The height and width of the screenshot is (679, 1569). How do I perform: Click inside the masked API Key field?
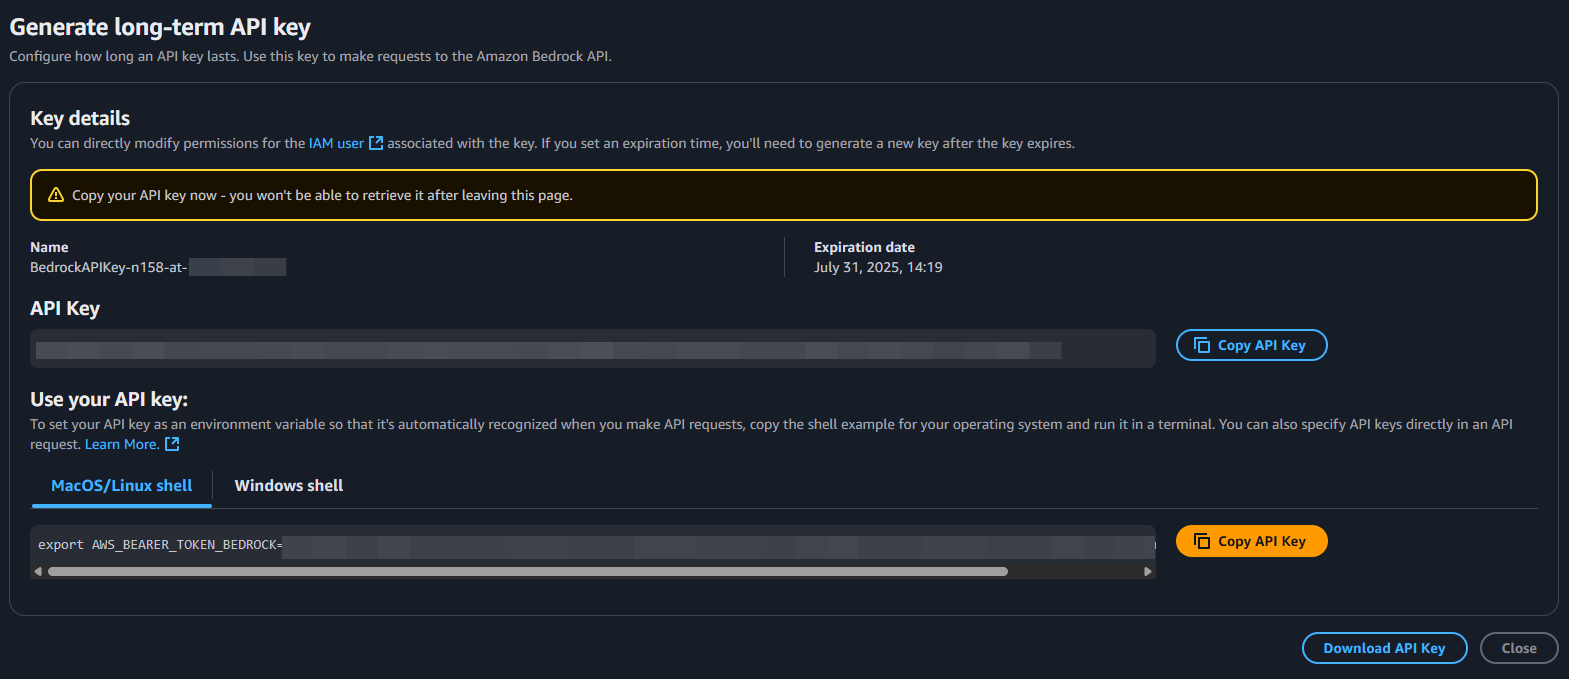593,349
